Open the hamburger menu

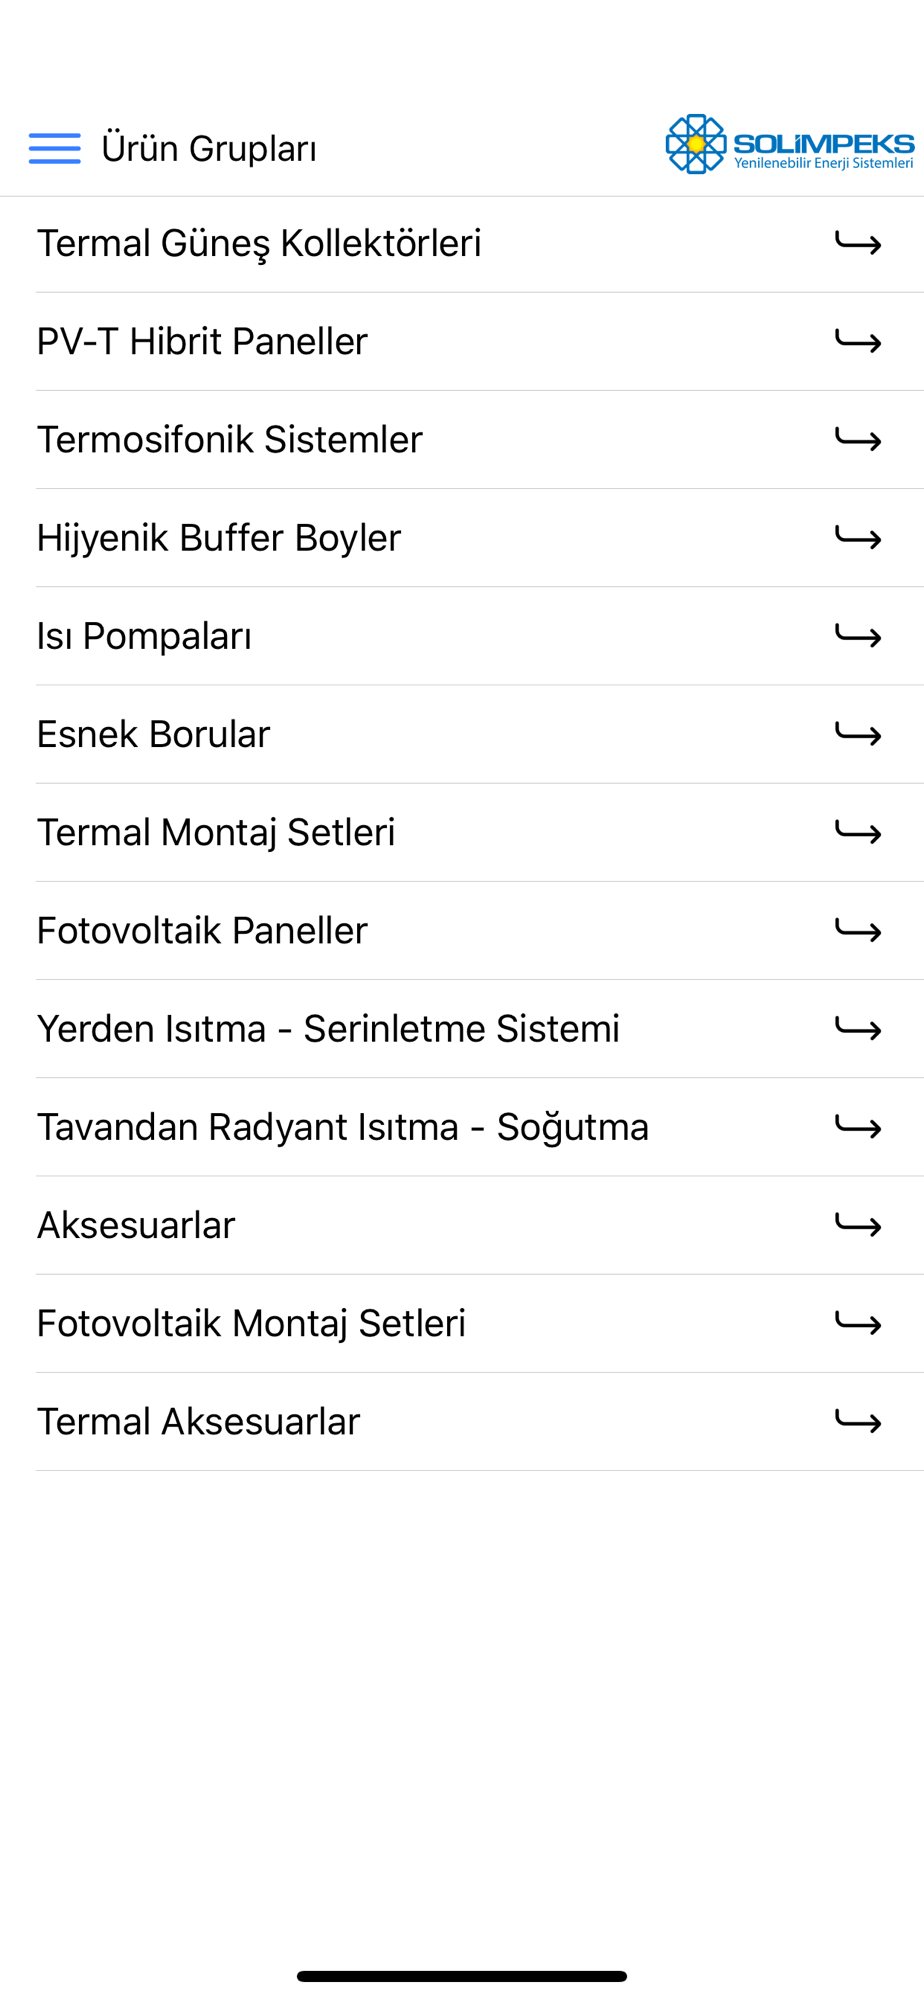(55, 148)
